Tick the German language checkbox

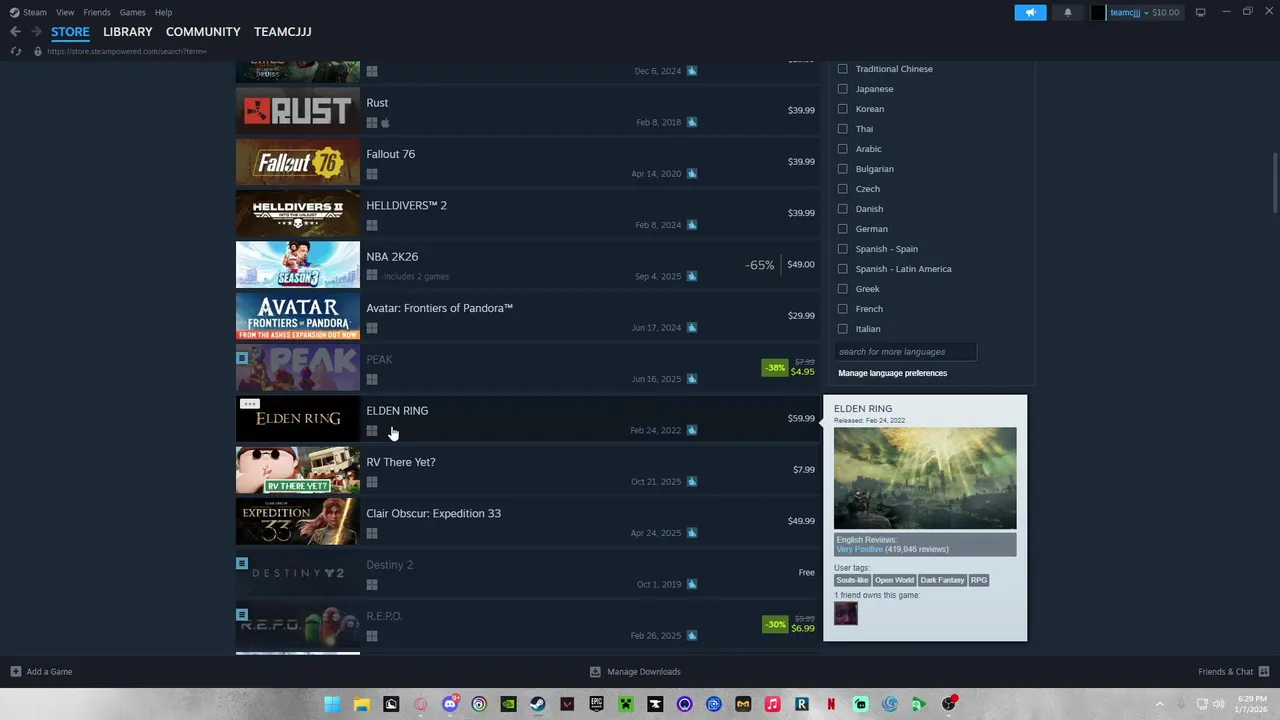tap(842, 229)
